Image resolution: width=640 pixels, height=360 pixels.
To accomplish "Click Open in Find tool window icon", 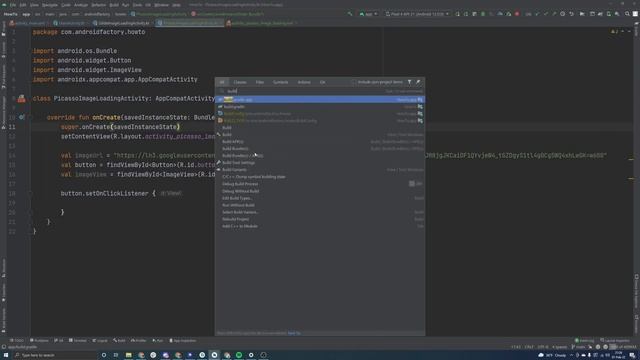I will (x=418, y=82).
